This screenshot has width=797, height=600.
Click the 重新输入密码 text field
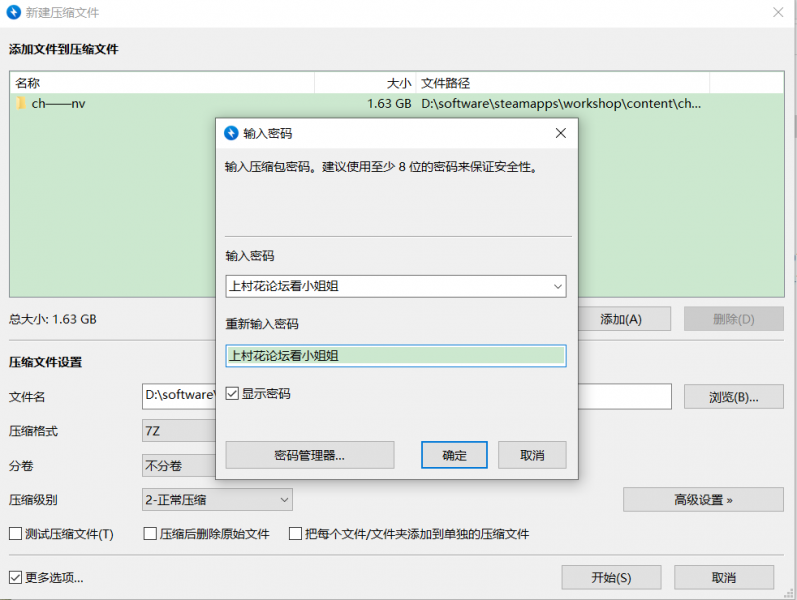[395, 355]
